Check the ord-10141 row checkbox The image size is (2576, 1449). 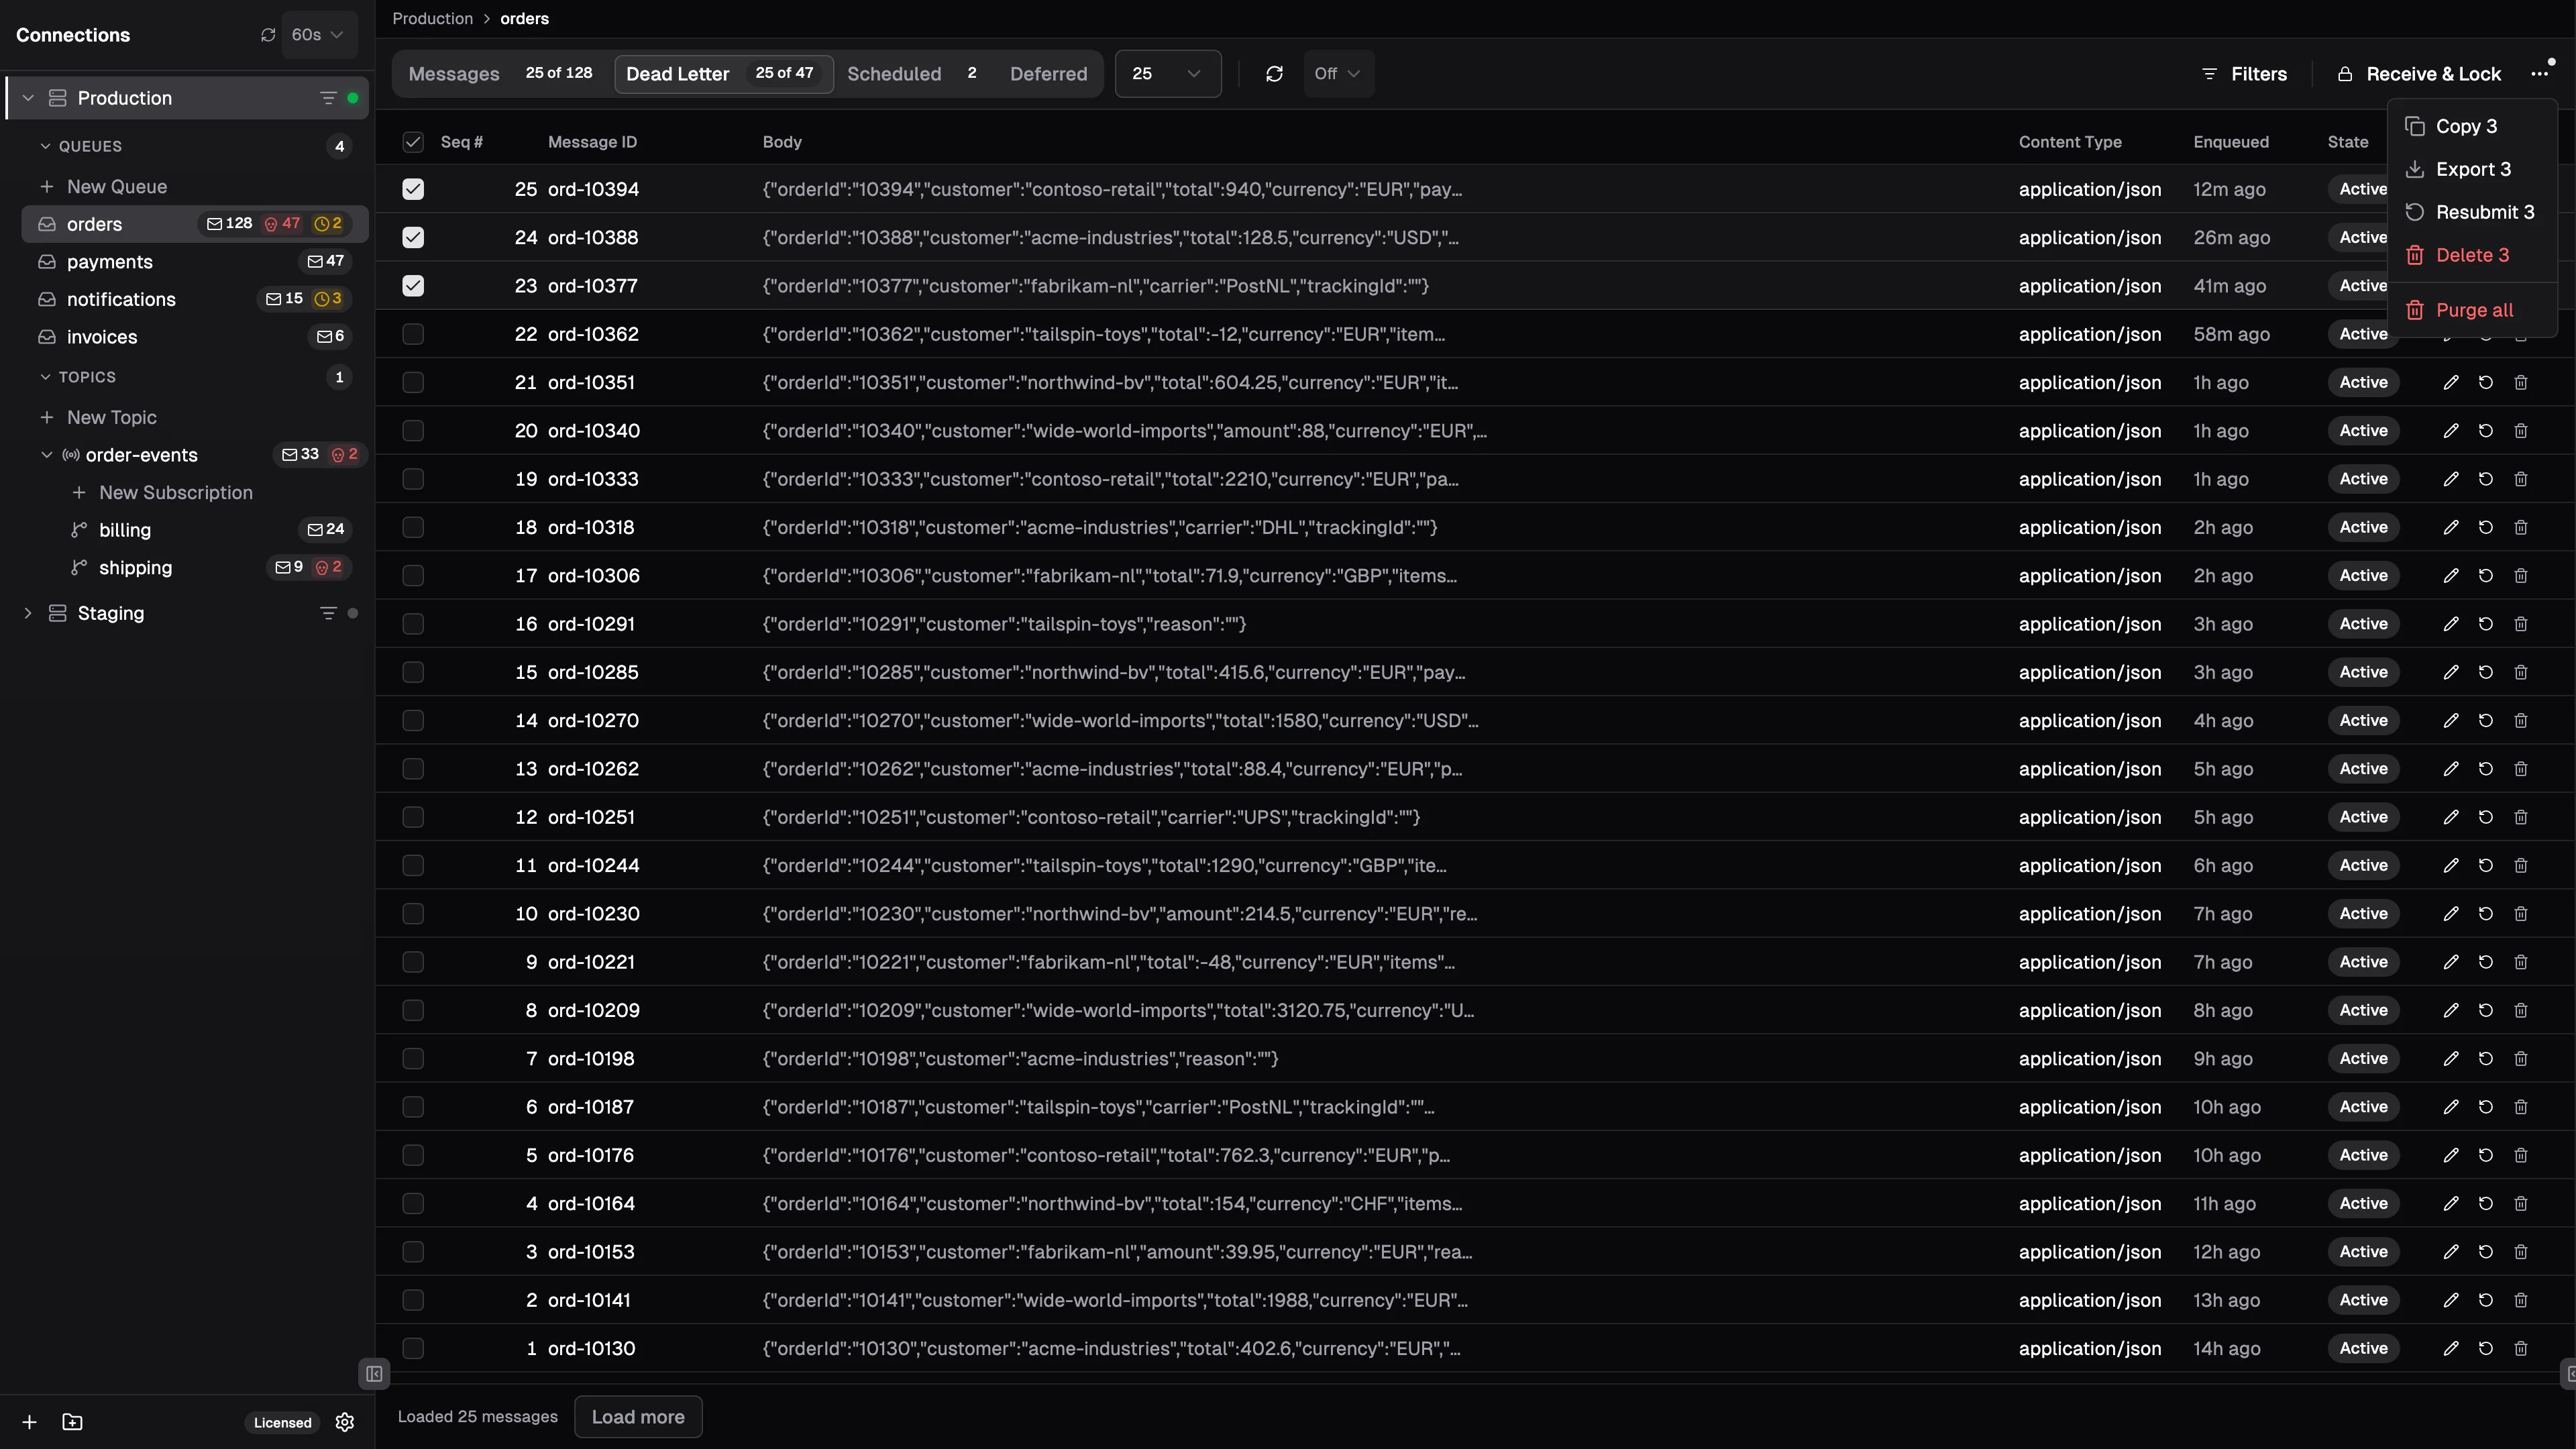click(413, 1300)
